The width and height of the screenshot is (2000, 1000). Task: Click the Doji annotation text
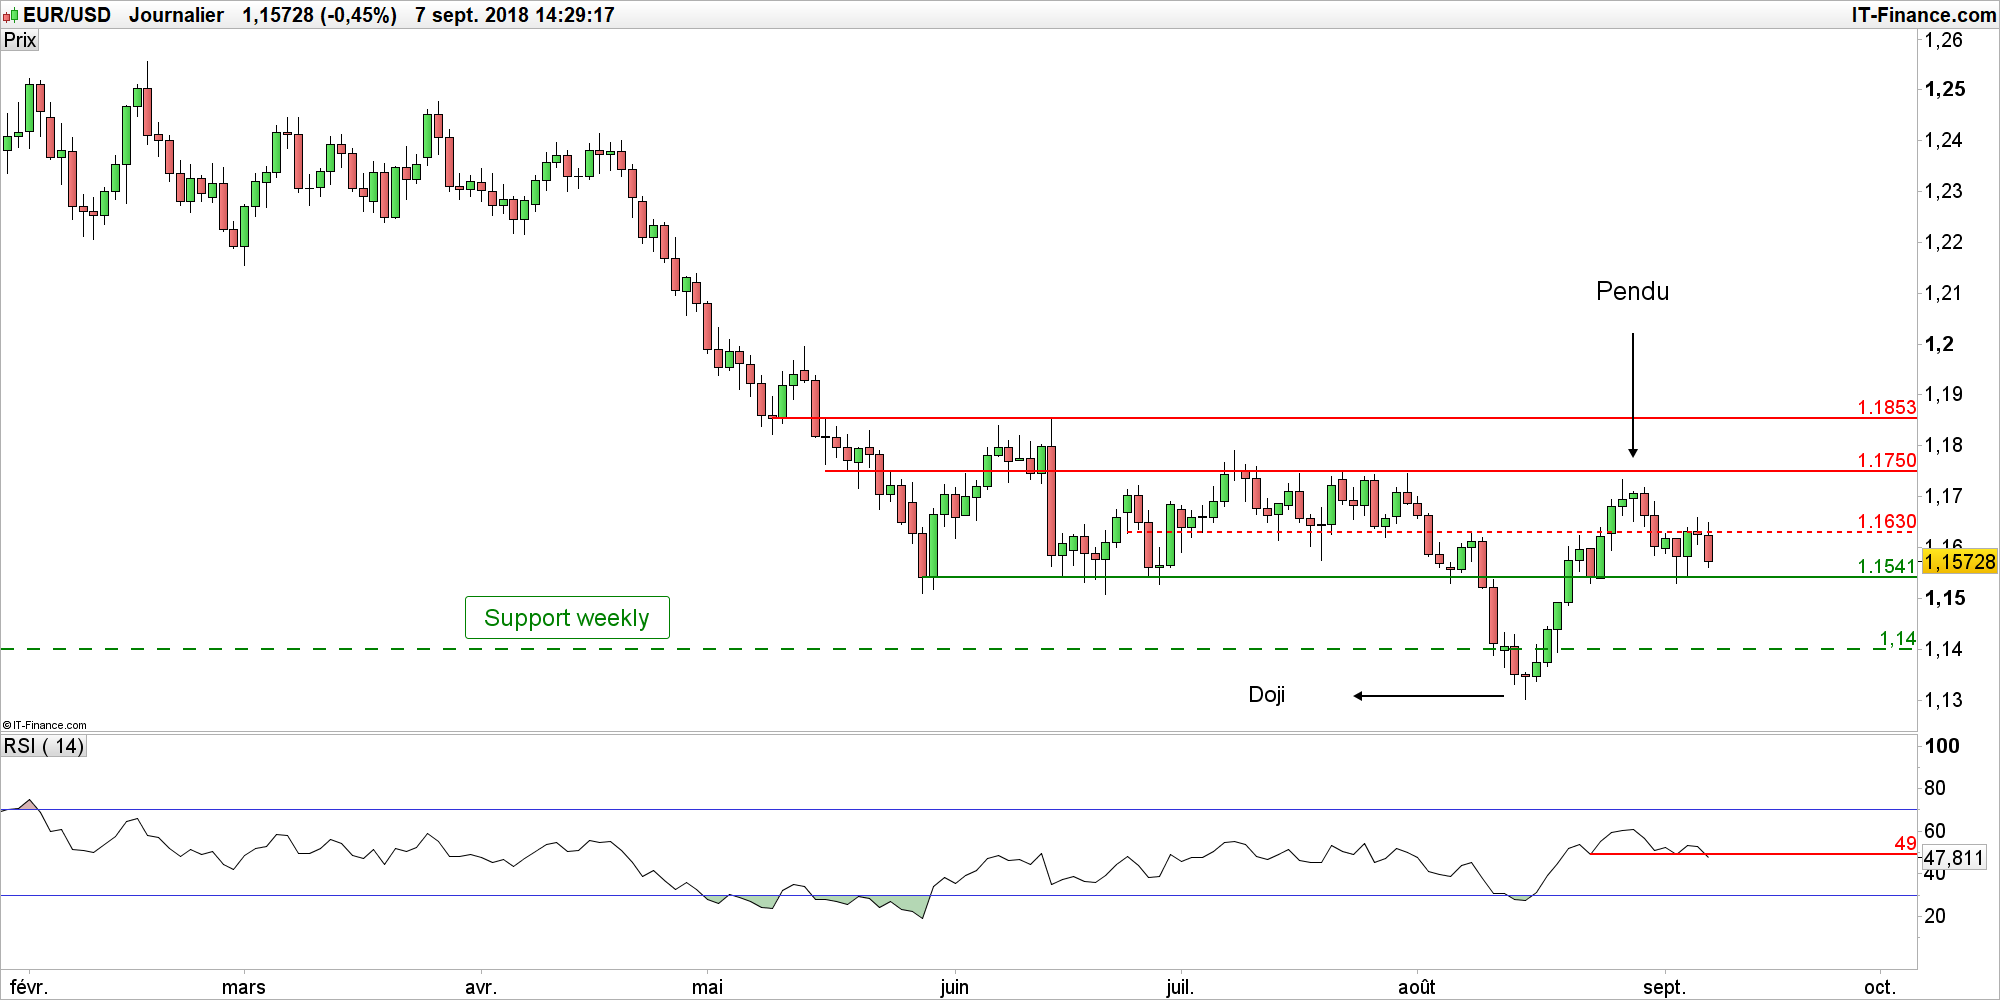tap(1267, 694)
